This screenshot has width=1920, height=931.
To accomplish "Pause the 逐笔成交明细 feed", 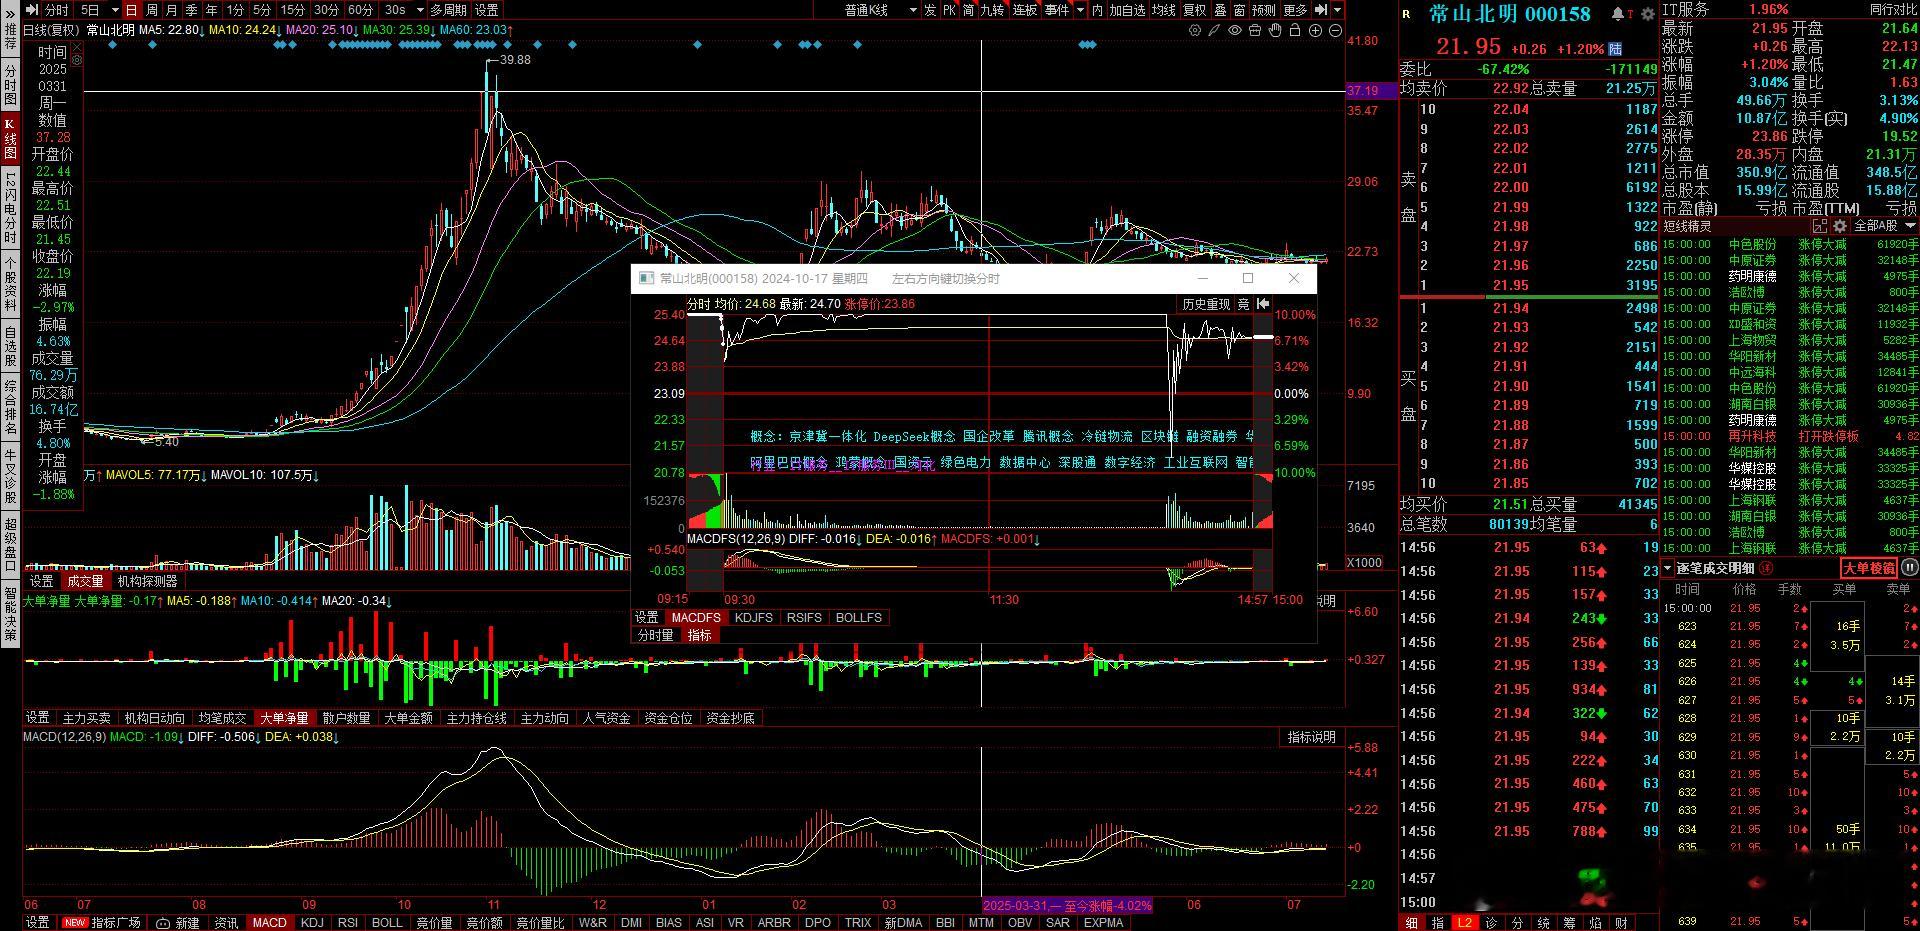I will click(1909, 568).
